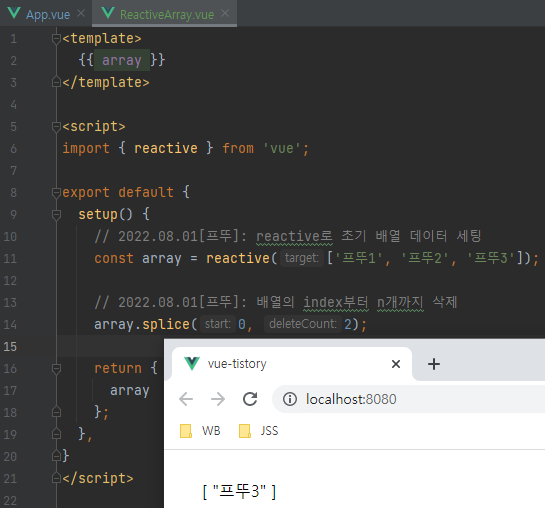
Task: Click the Vue icon on App.vue tab
Action: (14, 13)
